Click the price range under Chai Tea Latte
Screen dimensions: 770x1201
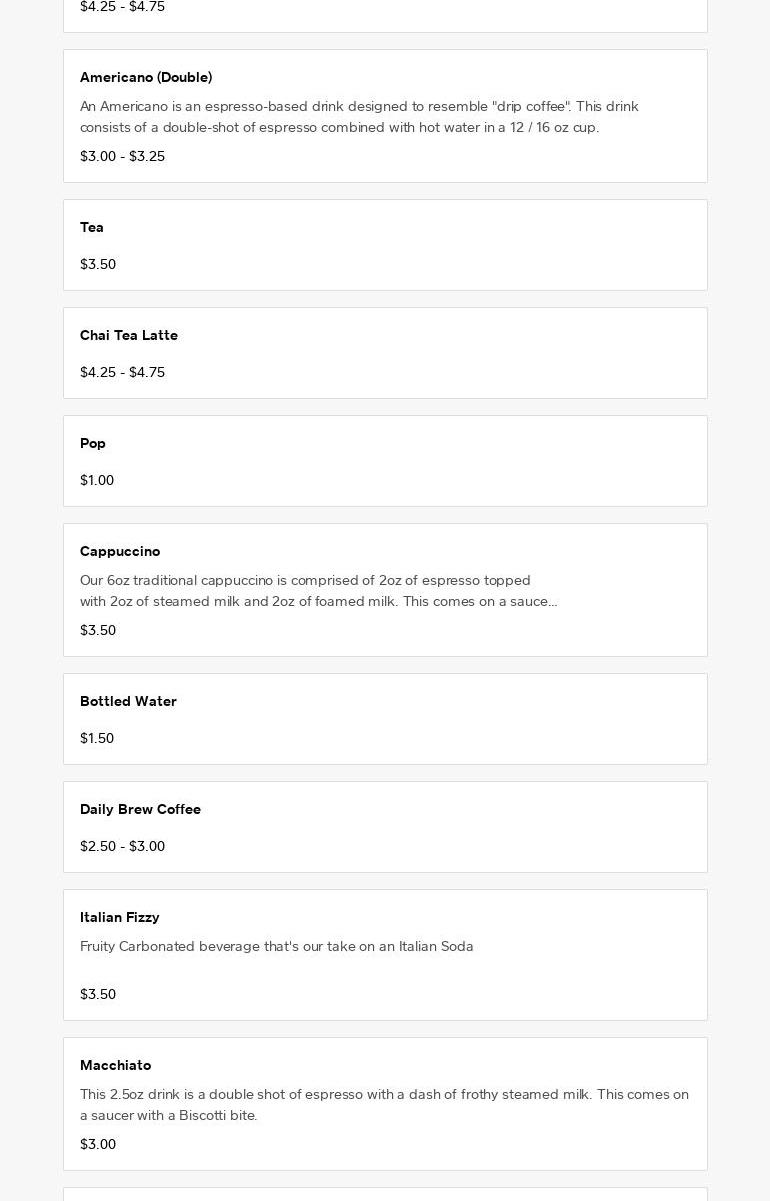pos(122,372)
